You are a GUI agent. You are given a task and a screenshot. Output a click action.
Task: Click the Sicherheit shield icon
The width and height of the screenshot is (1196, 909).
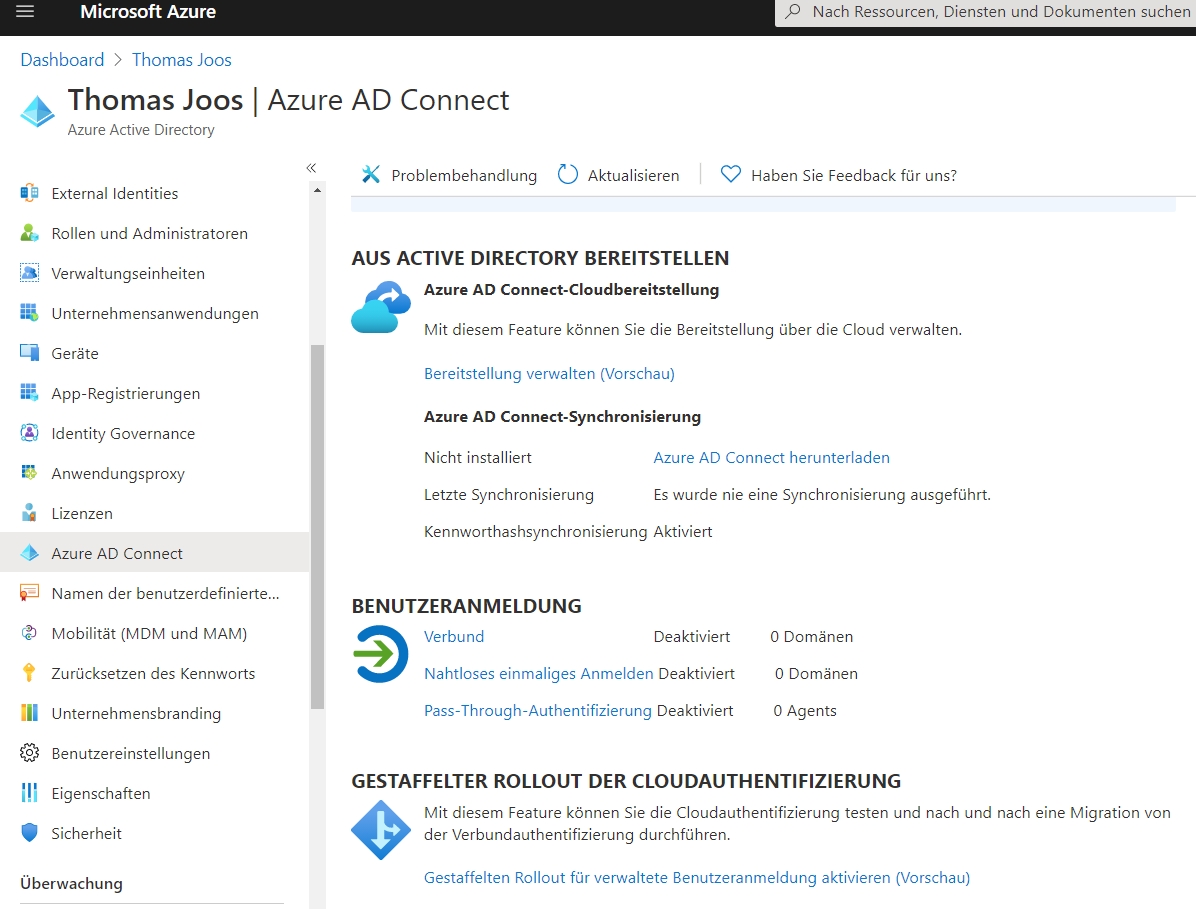click(29, 833)
